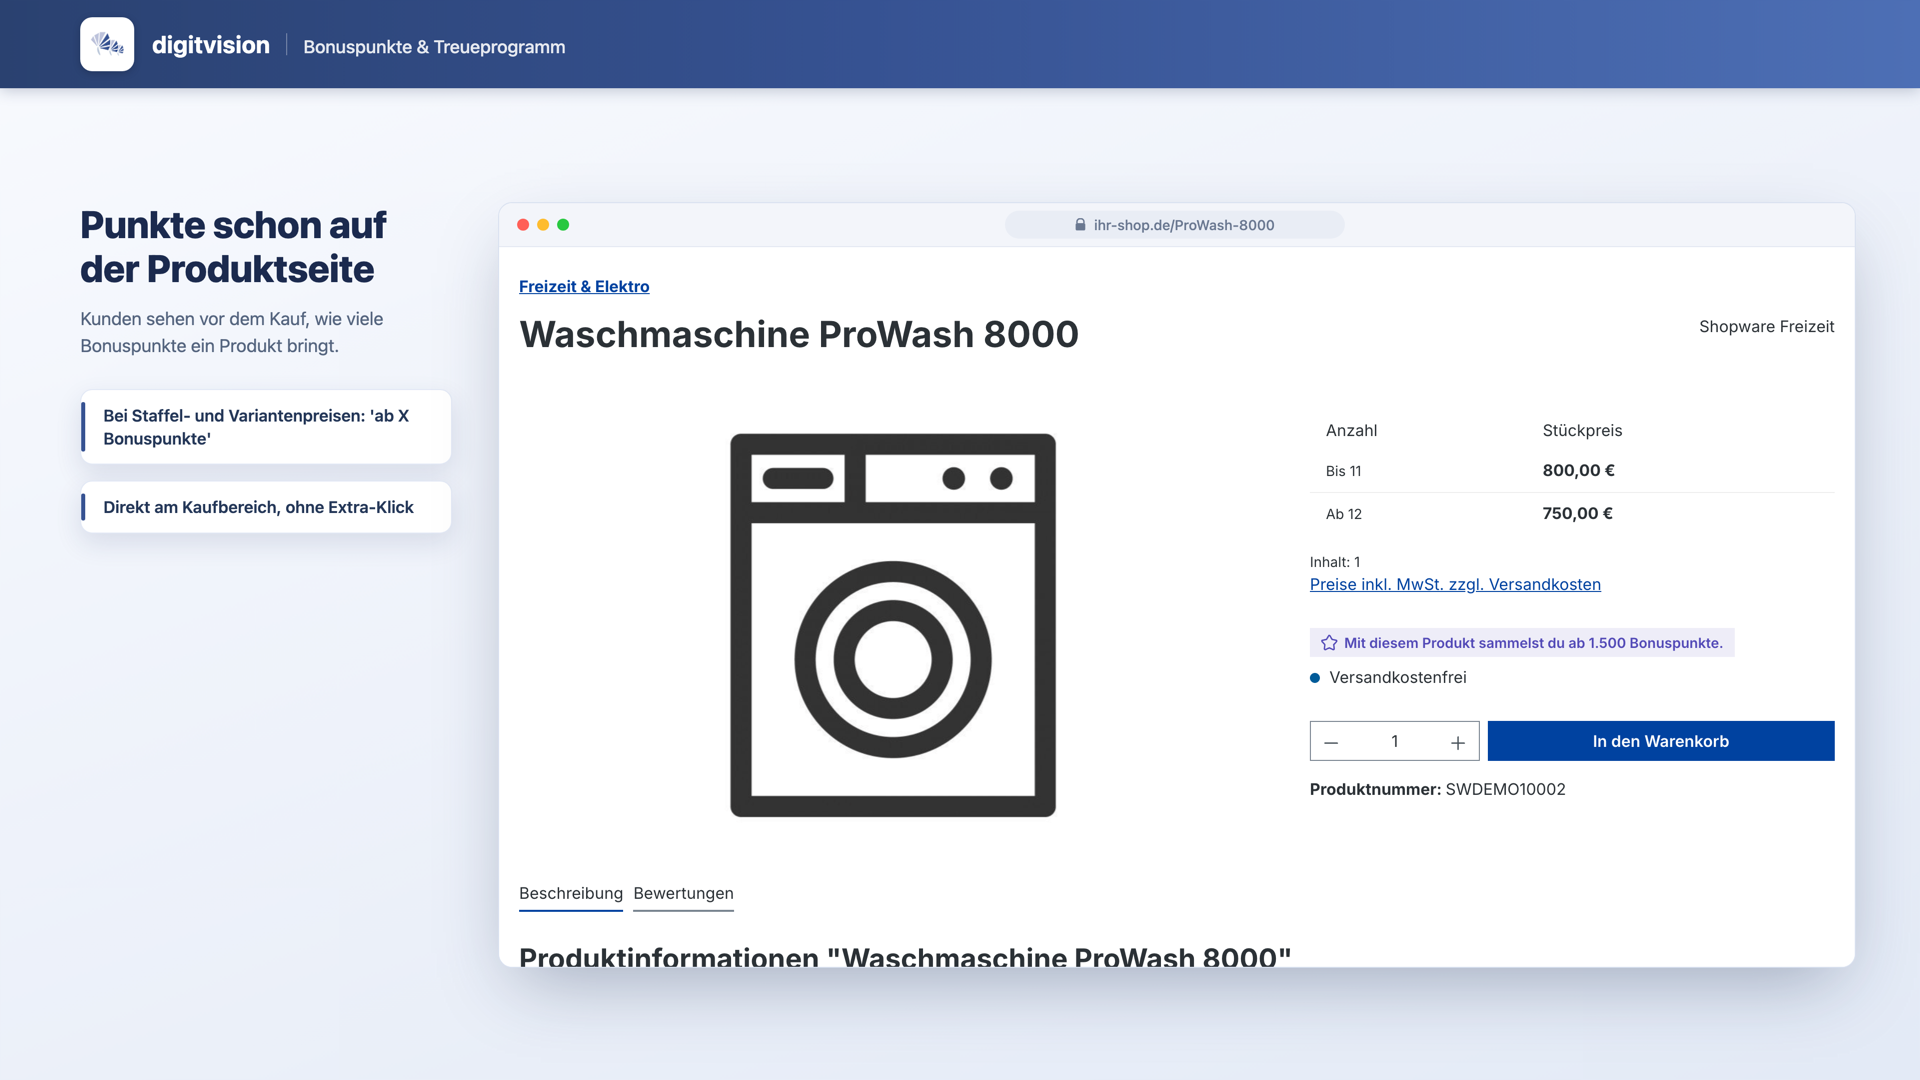Click the 'Kunden sehen vor dem Kauf' subtitle

232,332
